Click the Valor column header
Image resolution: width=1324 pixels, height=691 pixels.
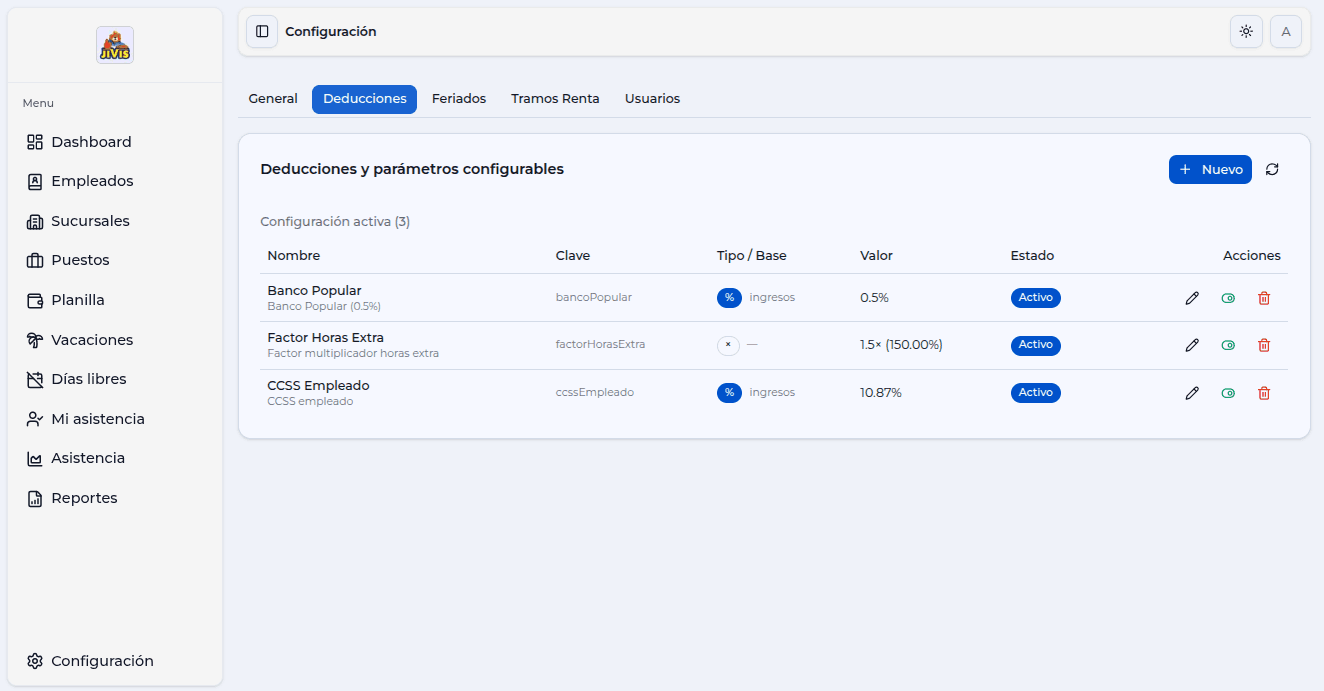click(x=876, y=256)
